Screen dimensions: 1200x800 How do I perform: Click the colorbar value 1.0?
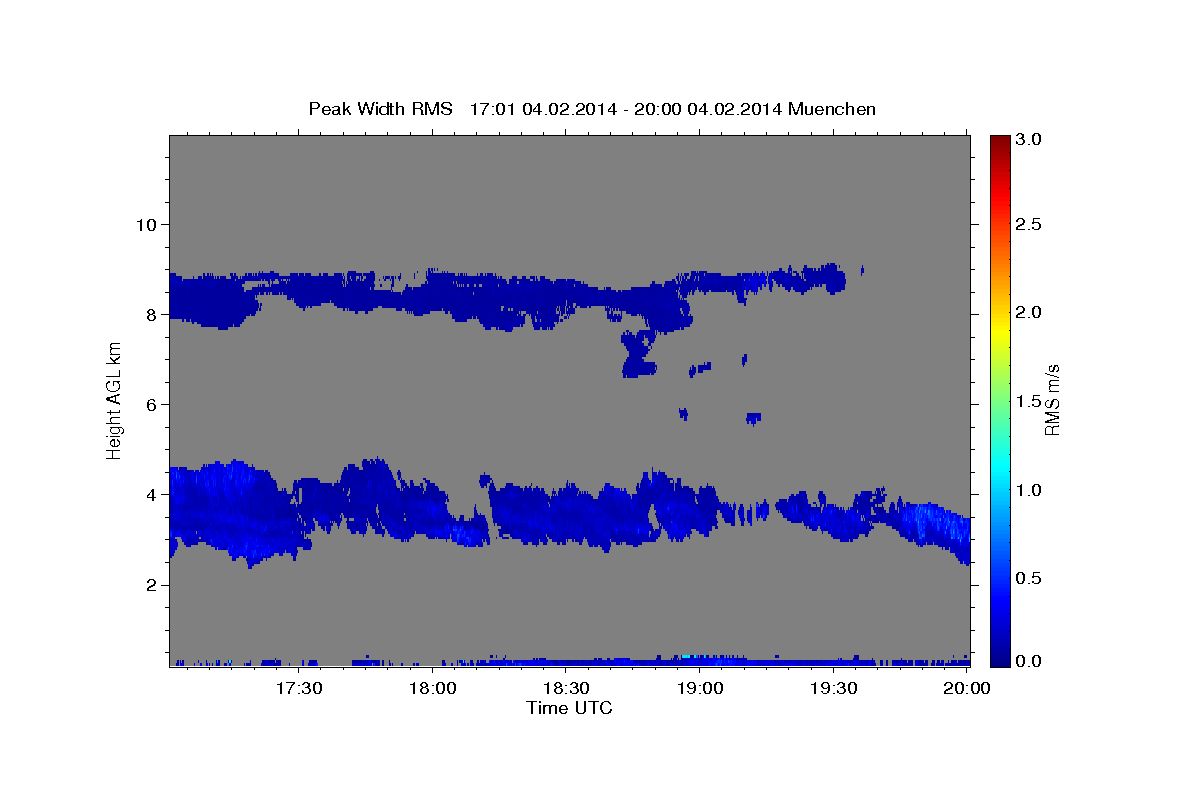coord(1030,490)
